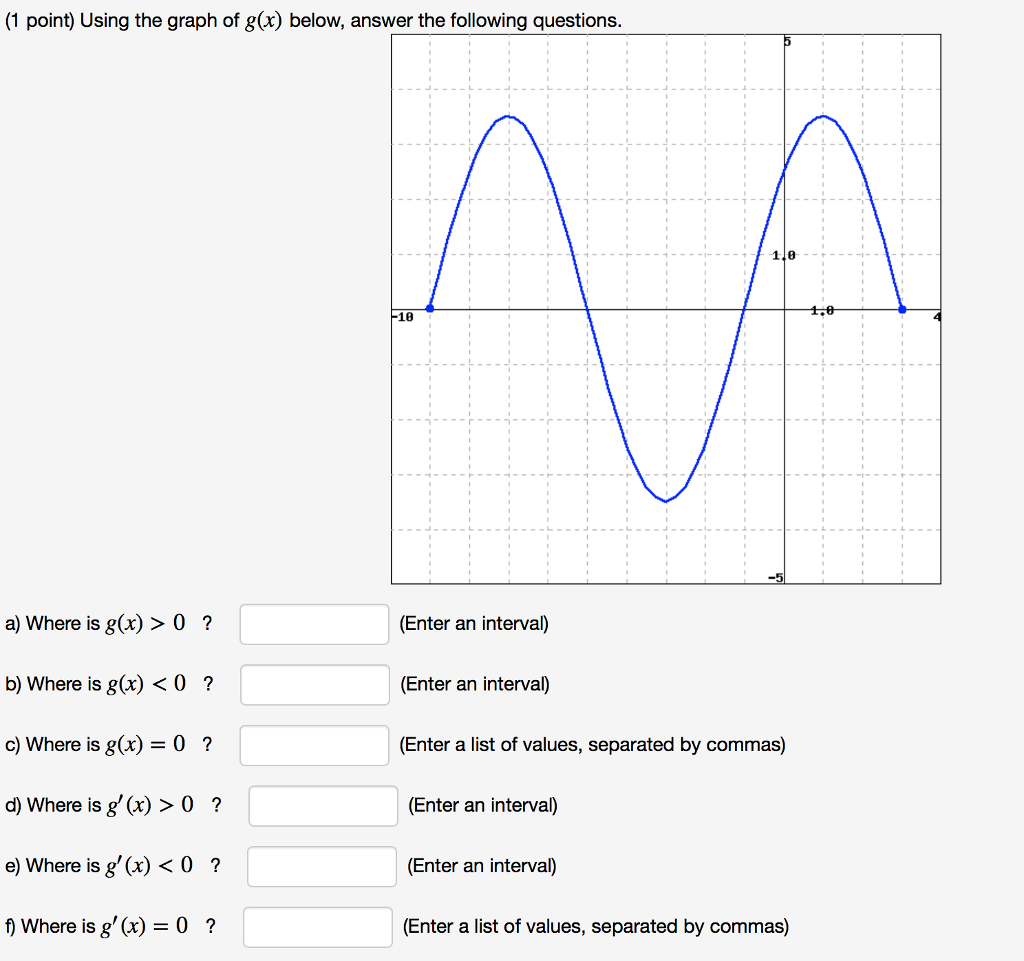
Task: Click the input box for g'(x) > 0
Action: [x=323, y=806]
